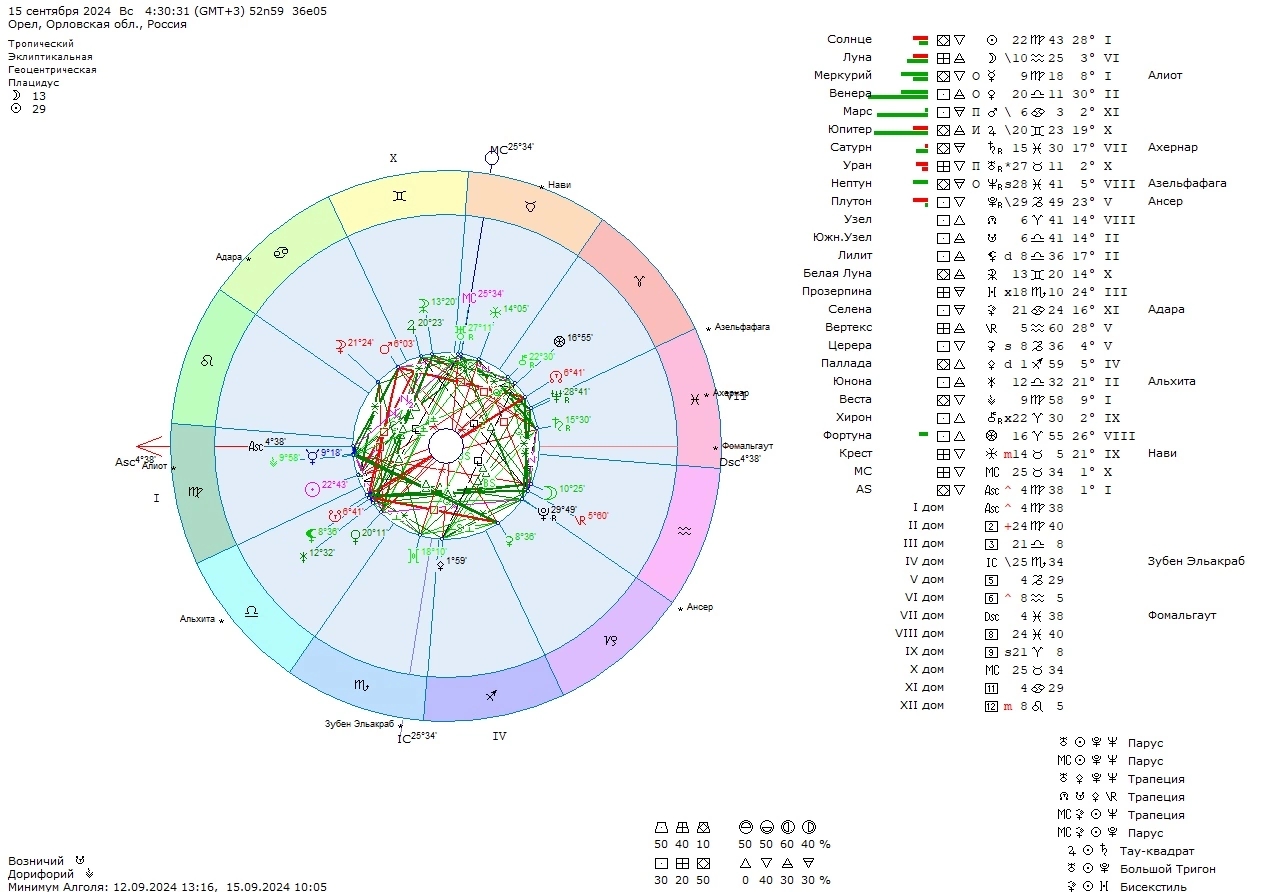Select the 'Меркурий' row label in the table

(843, 76)
